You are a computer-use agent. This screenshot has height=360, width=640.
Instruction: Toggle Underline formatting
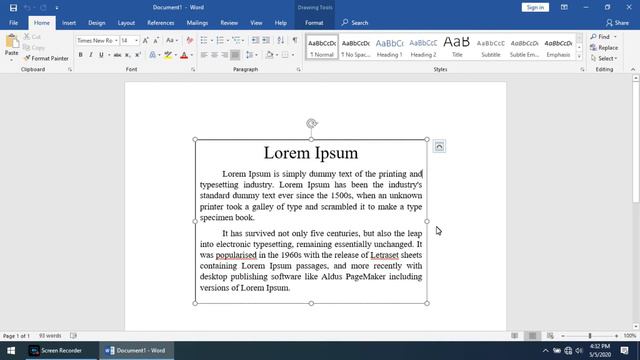coord(101,55)
